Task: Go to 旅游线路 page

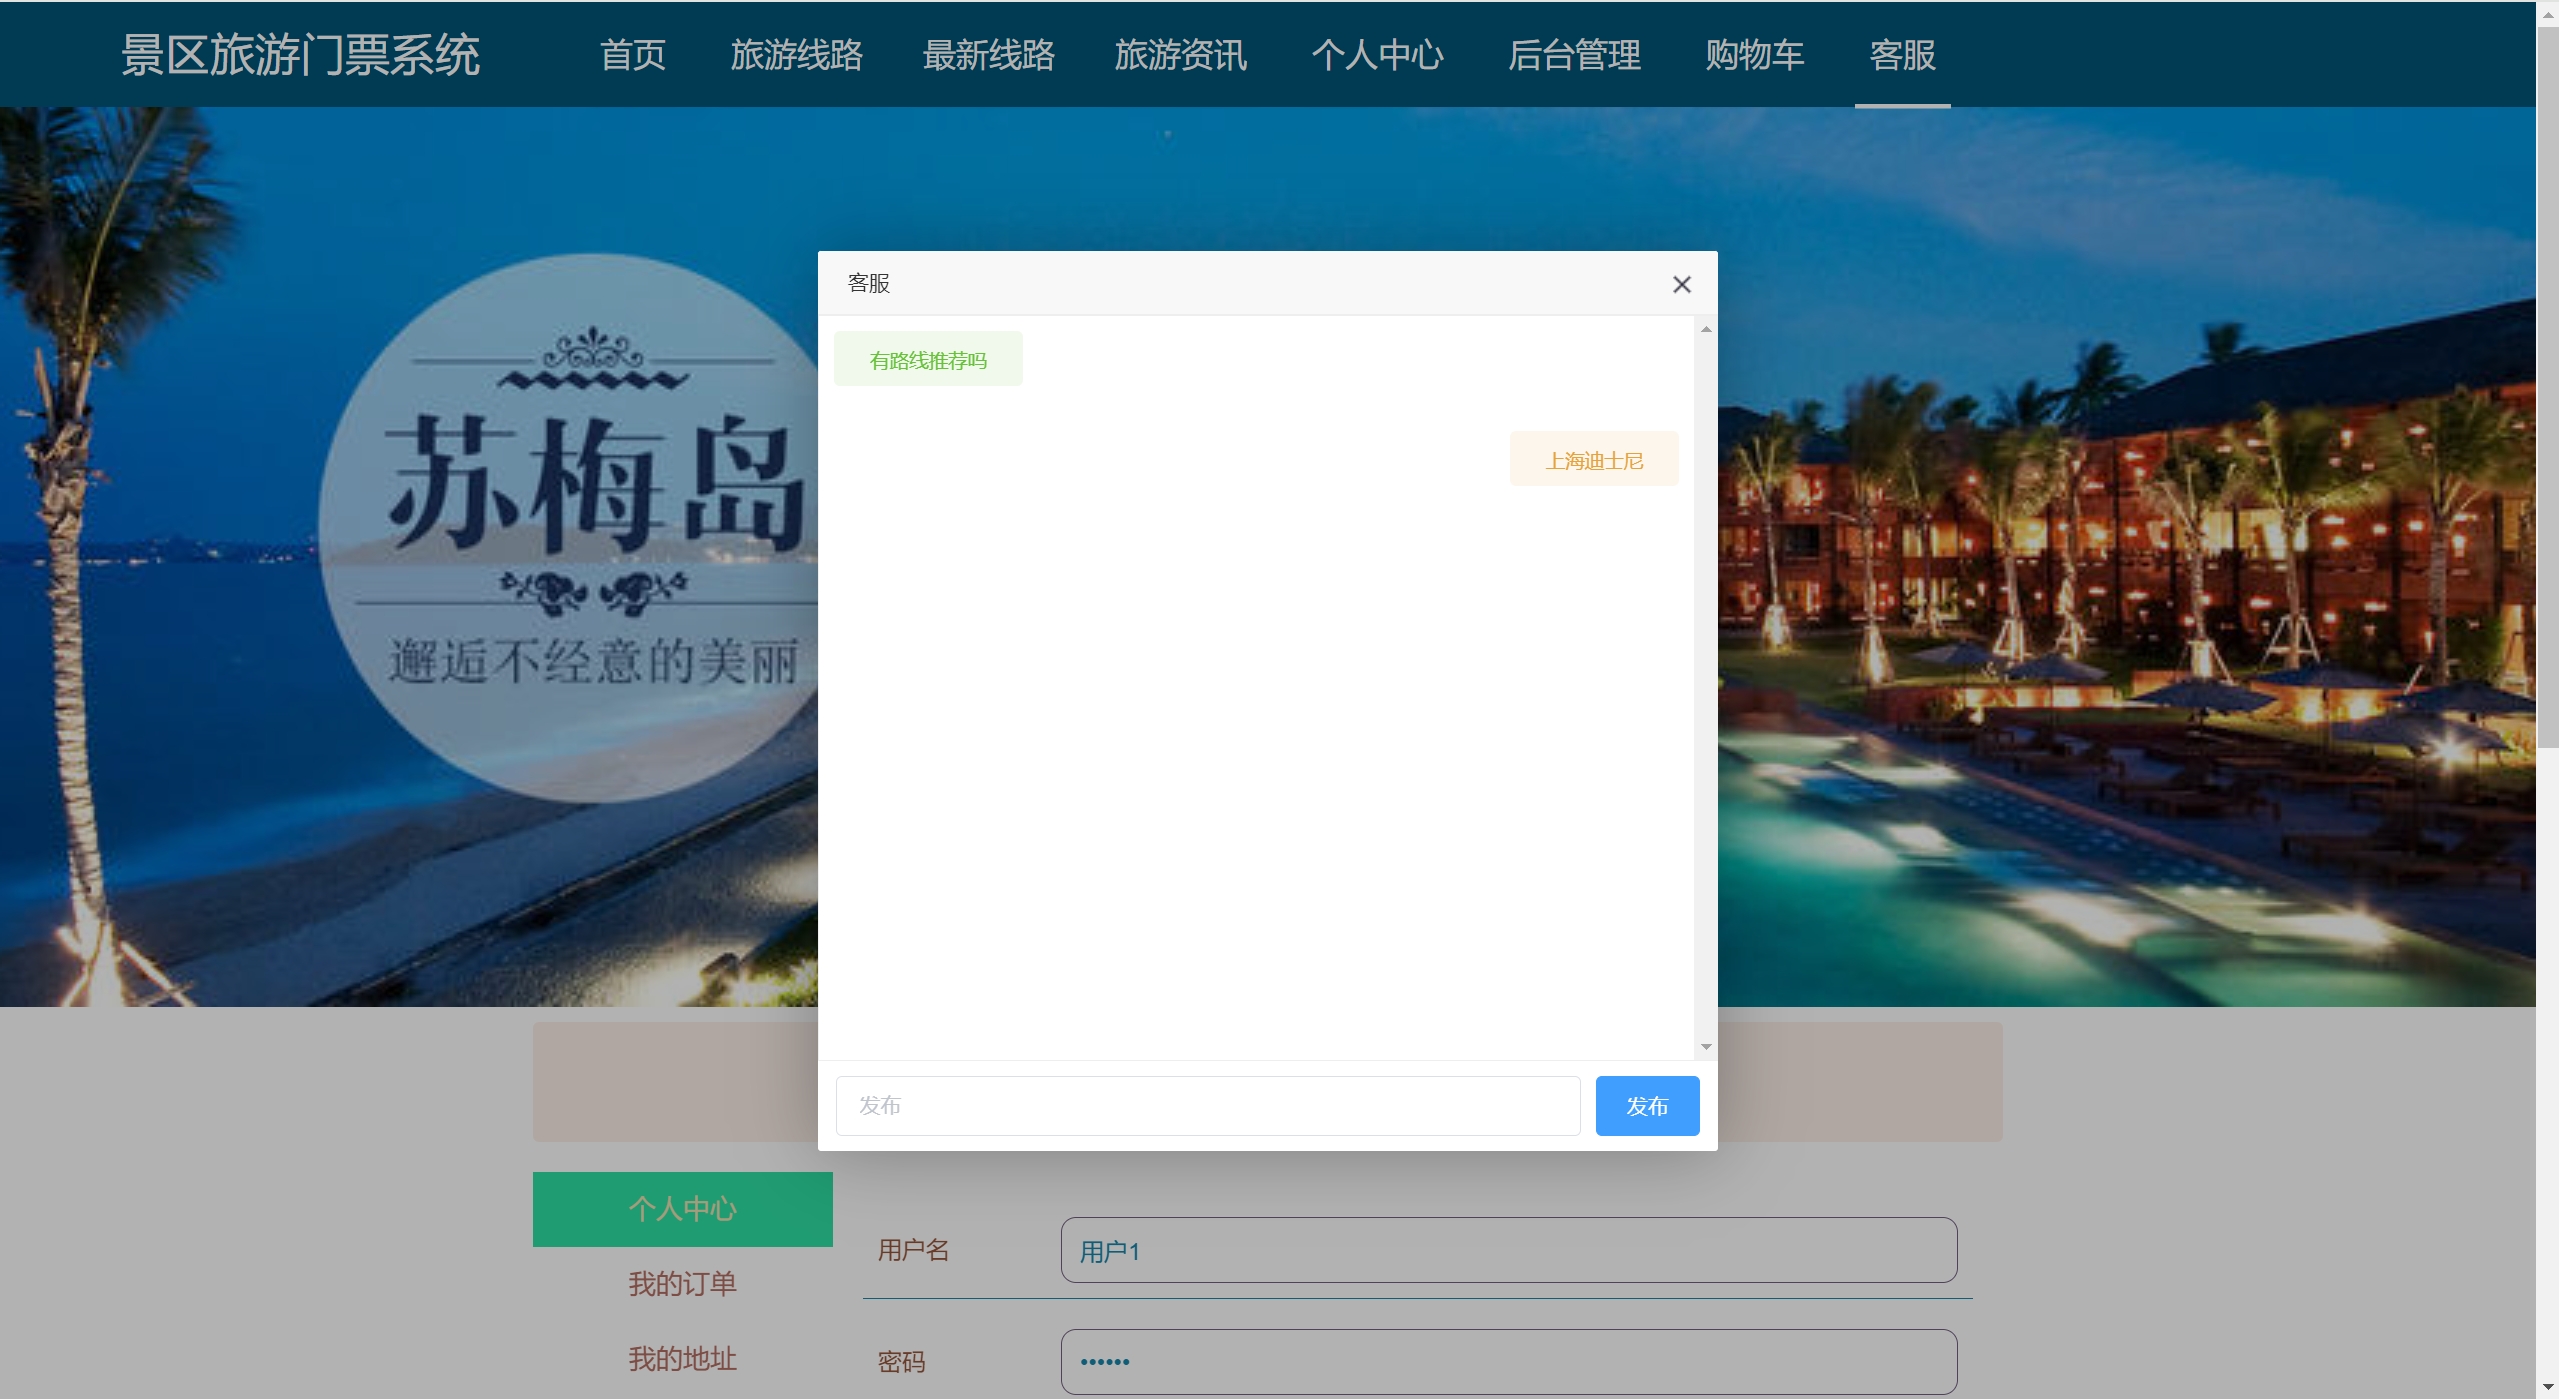Action: [x=796, y=55]
